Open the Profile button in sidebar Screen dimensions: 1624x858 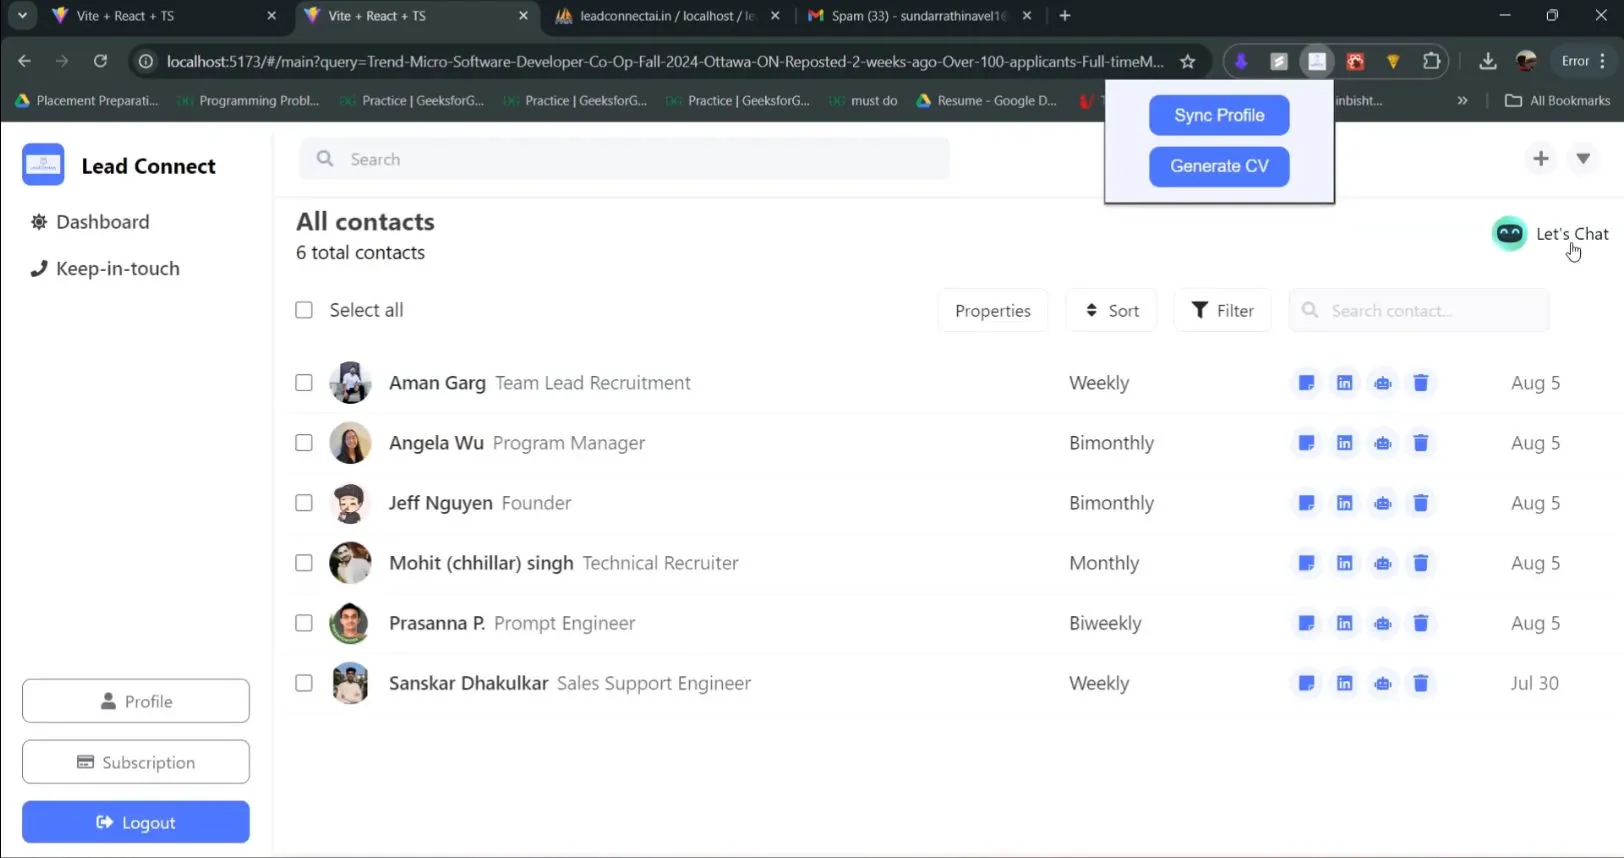point(136,701)
